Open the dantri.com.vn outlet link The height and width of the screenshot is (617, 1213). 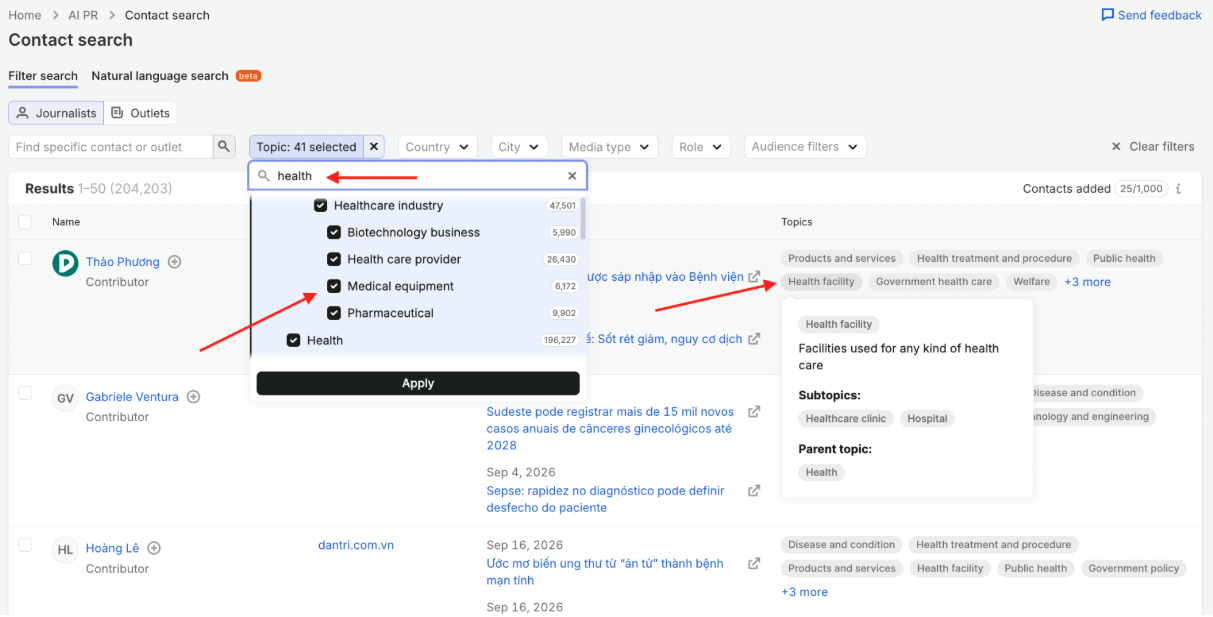(356, 545)
